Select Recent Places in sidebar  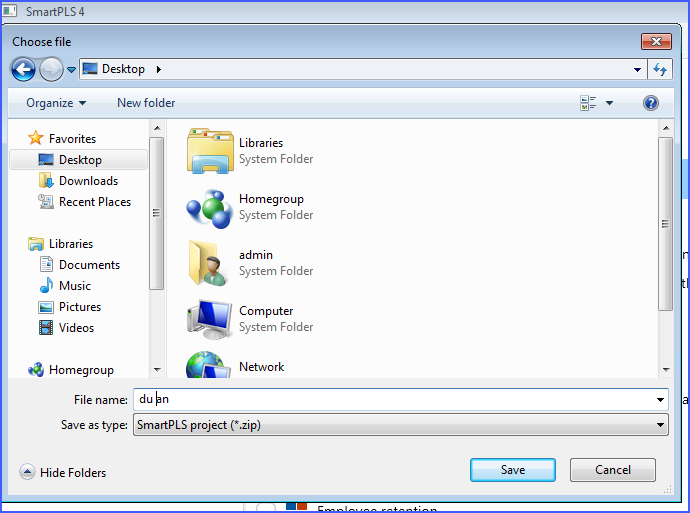coord(94,202)
